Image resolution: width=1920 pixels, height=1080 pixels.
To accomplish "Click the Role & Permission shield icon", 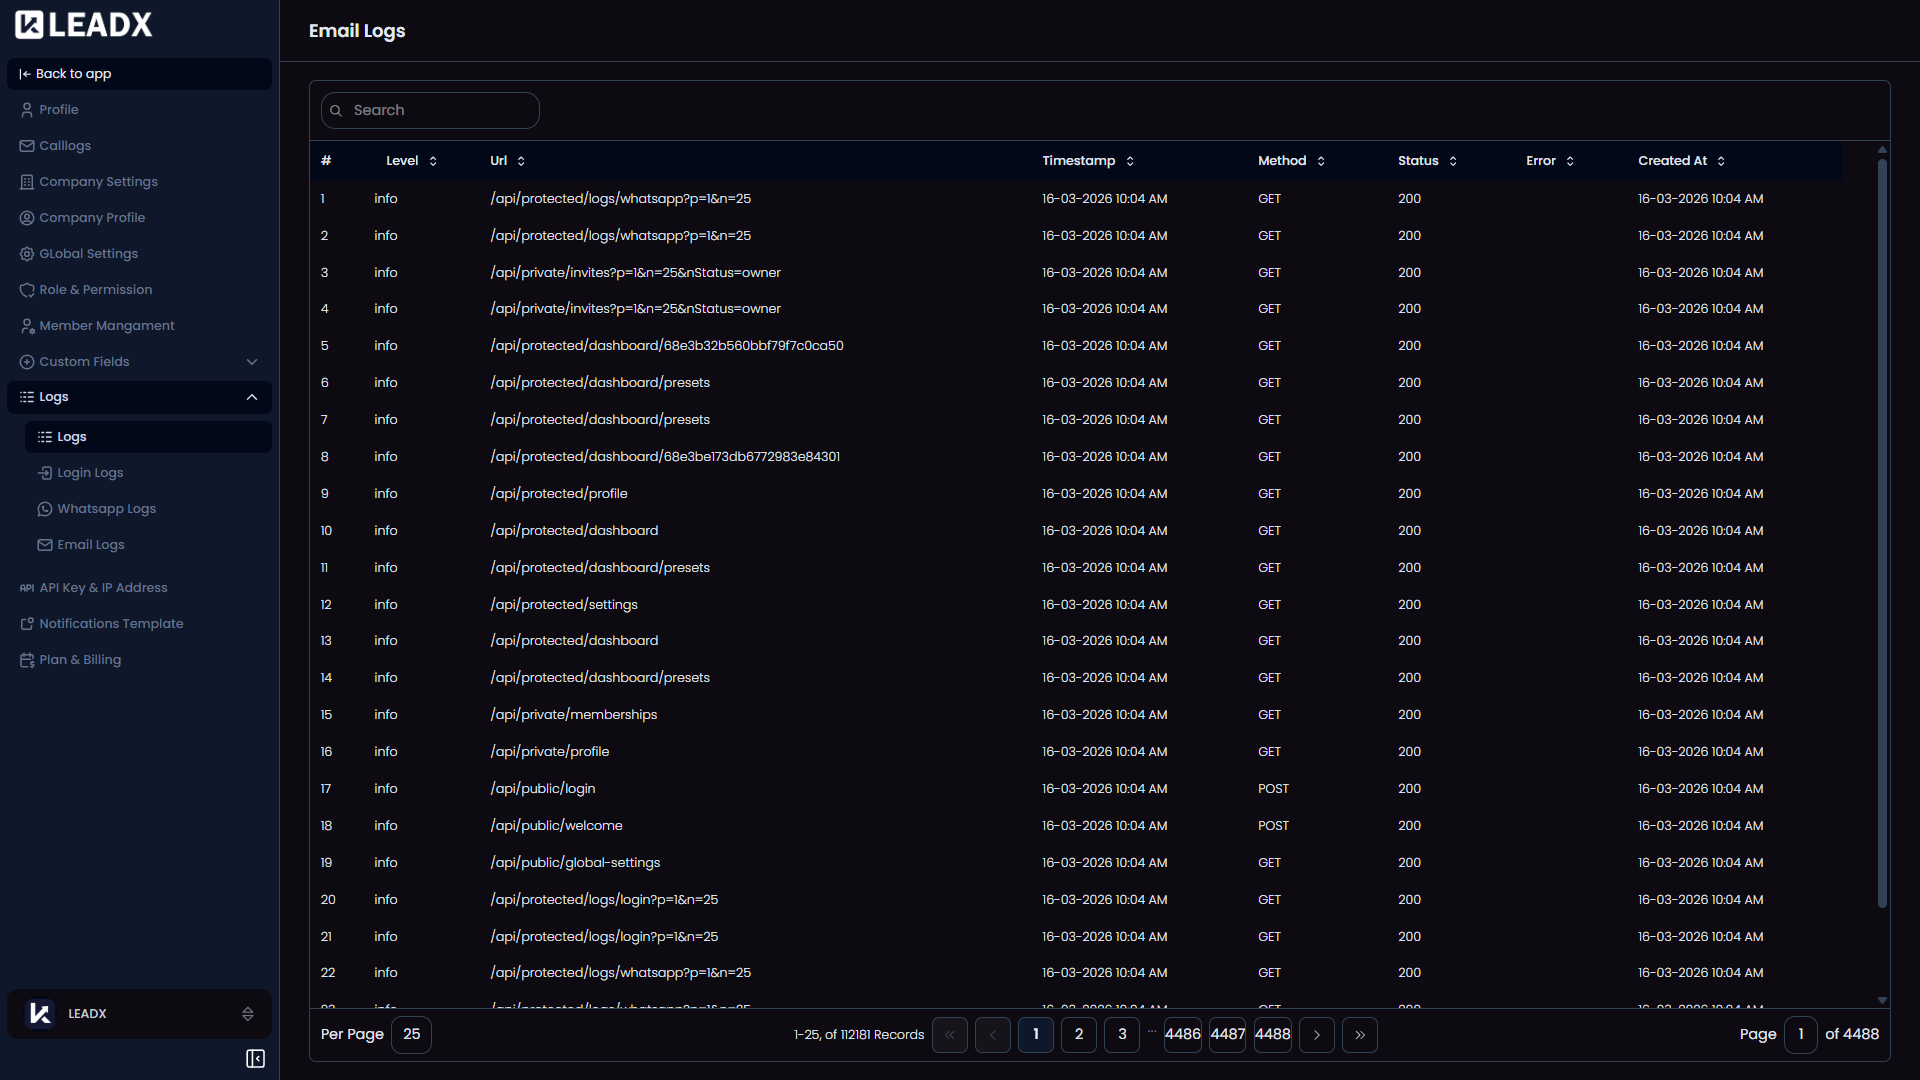I will pos(27,290).
